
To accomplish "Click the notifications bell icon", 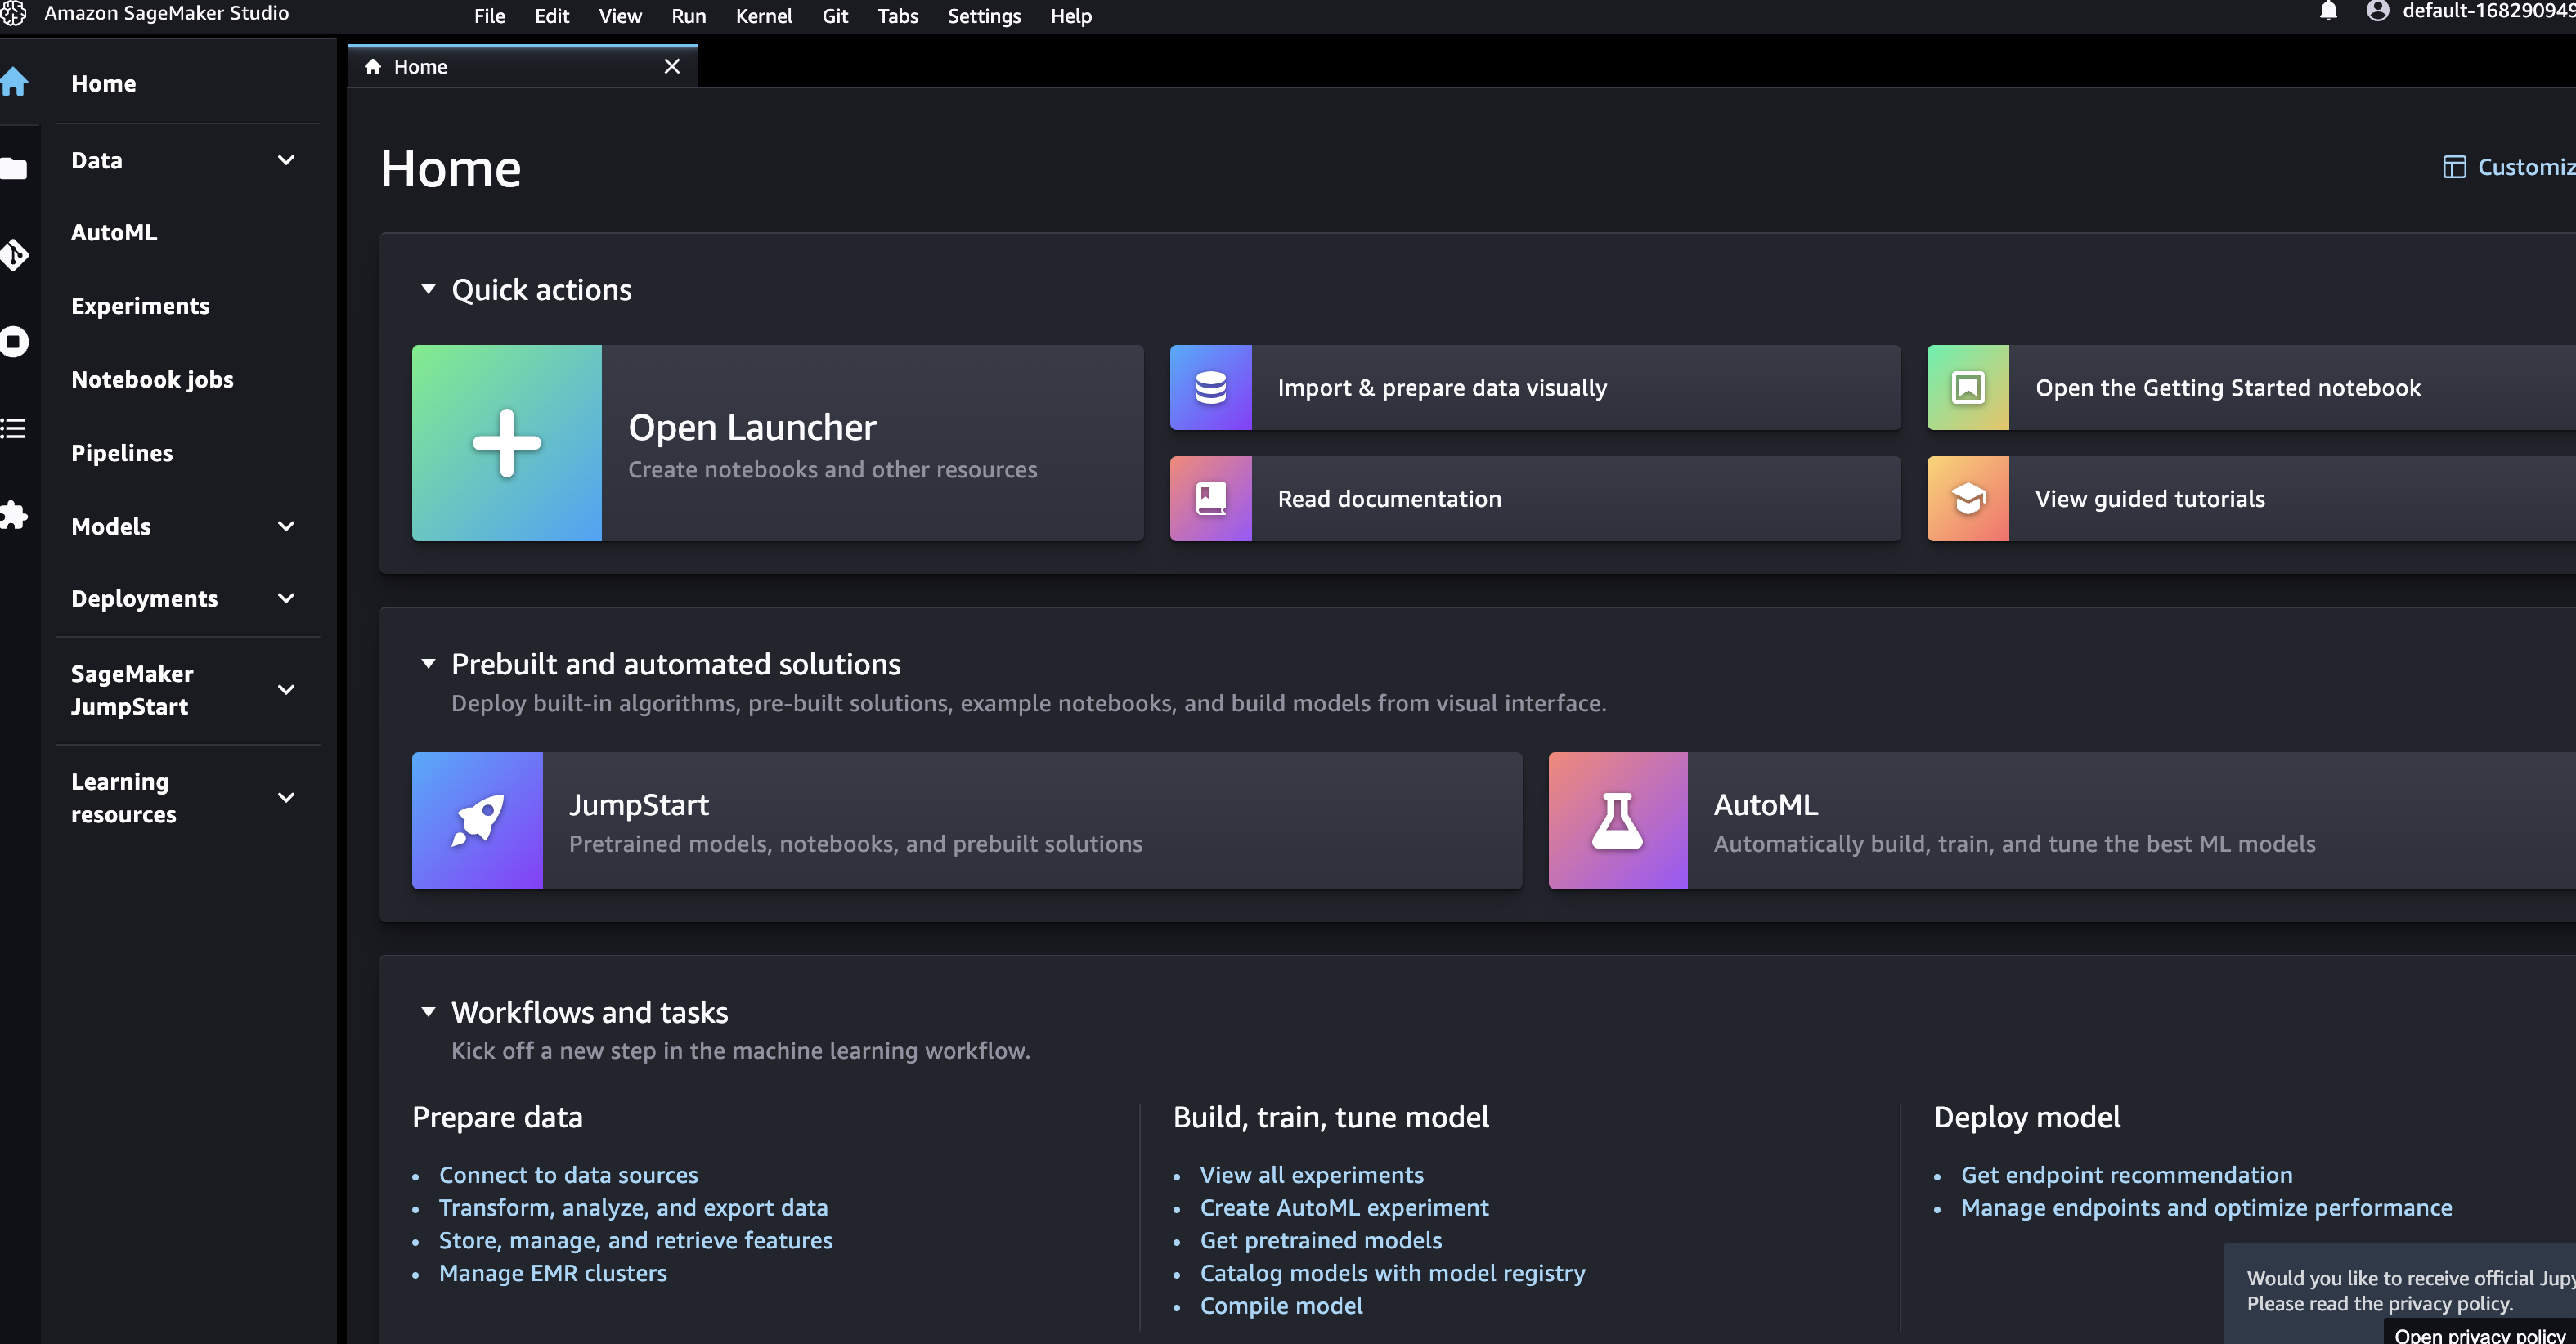I will tap(2328, 12).
